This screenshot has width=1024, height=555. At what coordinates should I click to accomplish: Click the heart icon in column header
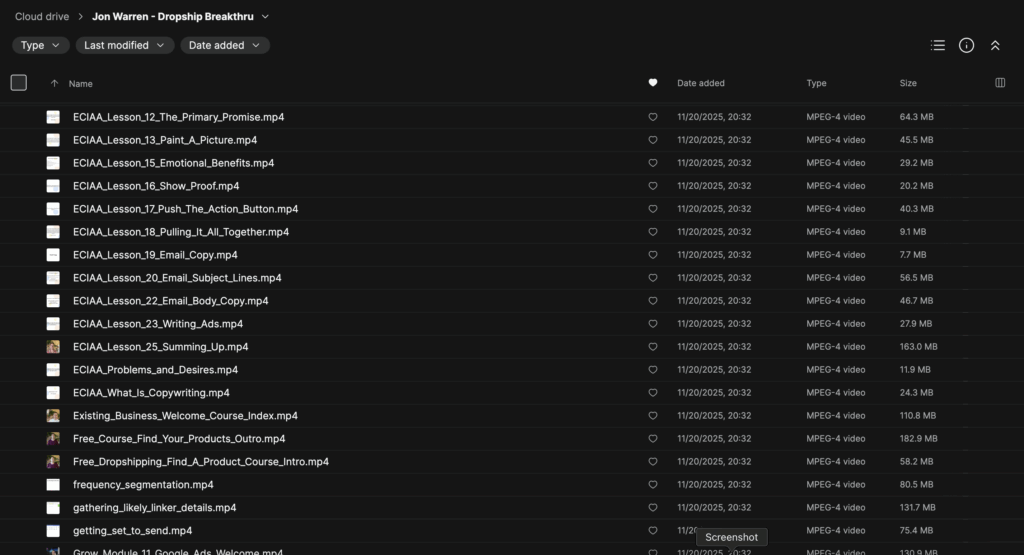653,83
